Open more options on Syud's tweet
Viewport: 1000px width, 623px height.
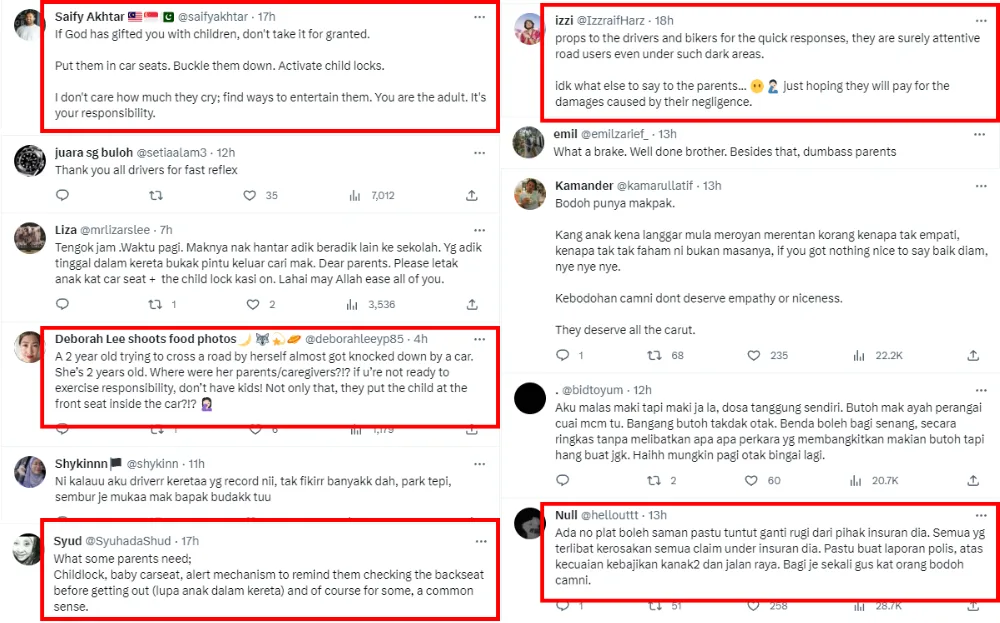coord(481,541)
